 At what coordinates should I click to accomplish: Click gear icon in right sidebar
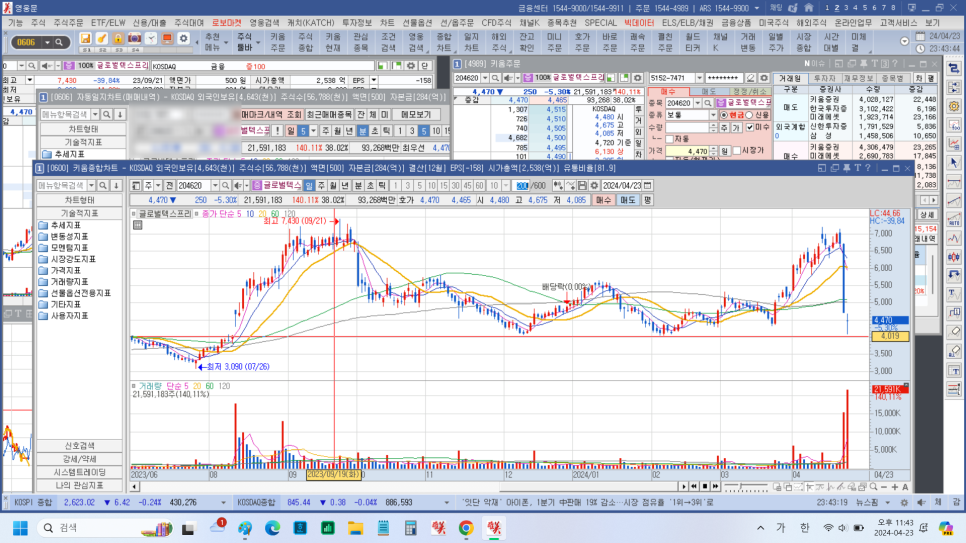click(x=954, y=106)
